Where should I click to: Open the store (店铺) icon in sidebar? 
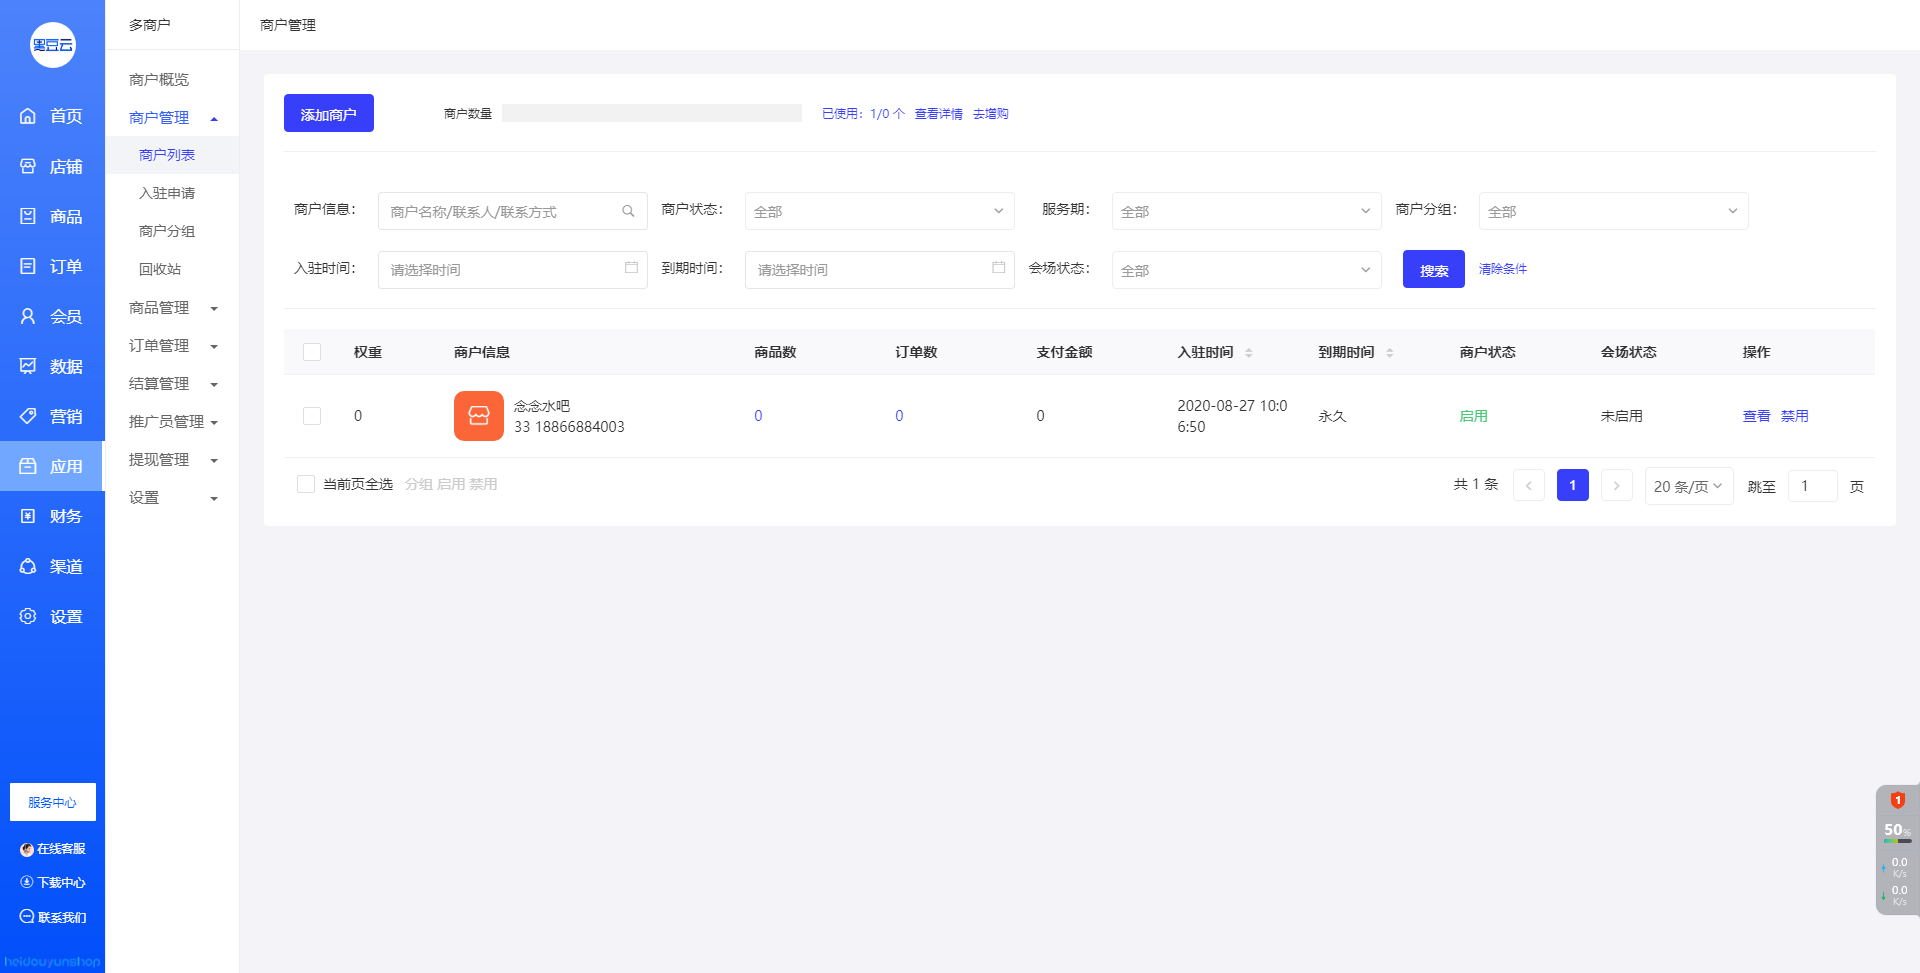tap(28, 166)
